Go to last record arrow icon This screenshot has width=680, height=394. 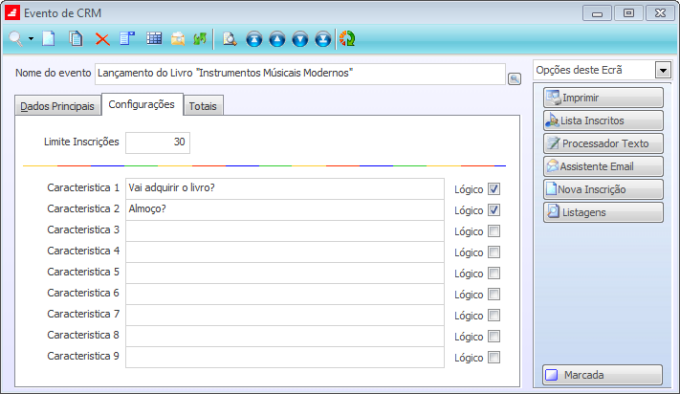click(x=323, y=39)
